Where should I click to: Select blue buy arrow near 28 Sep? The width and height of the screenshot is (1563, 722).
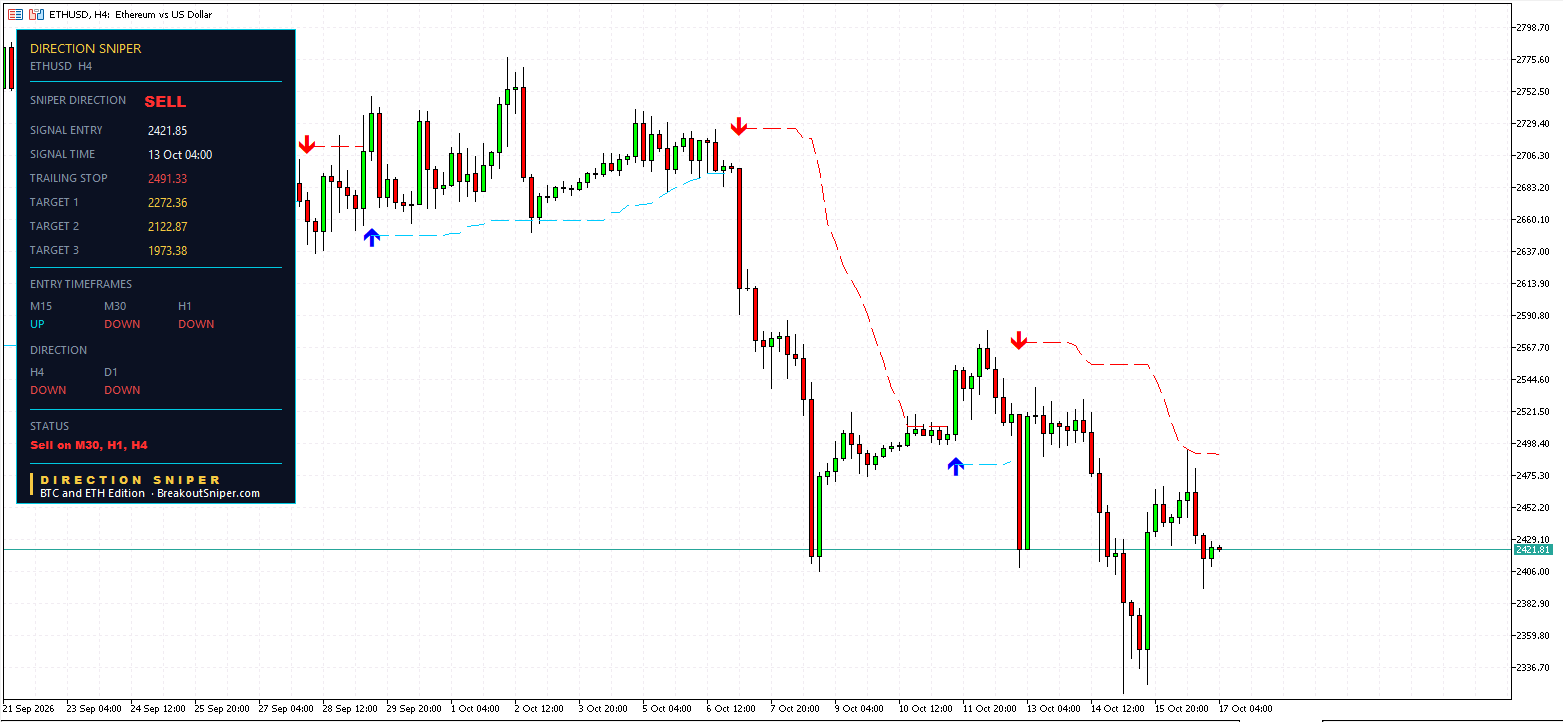click(372, 237)
